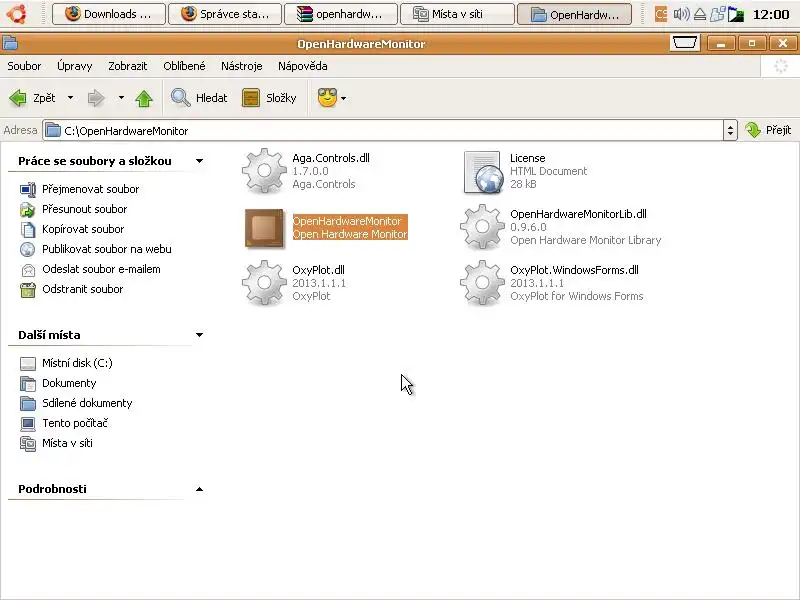The height and width of the screenshot is (600, 800).
Task: Click the License file name
Action: click(x=528, y=158)
